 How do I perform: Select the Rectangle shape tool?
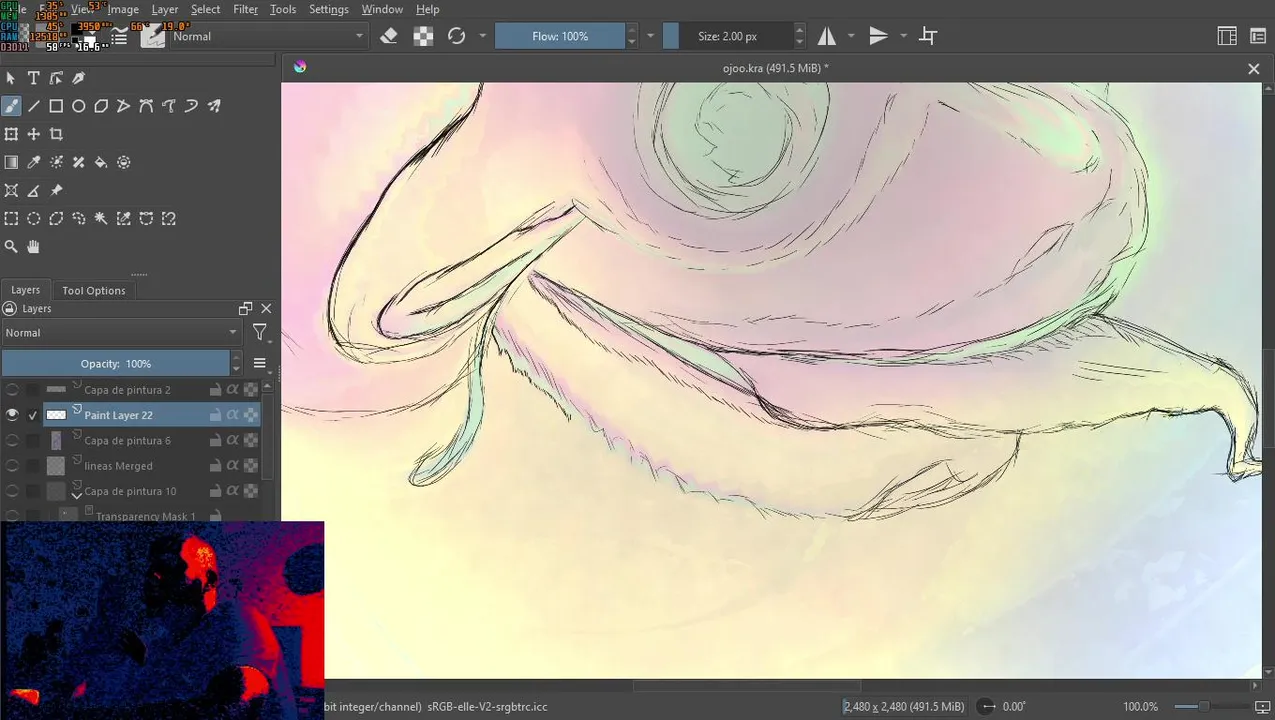[x=56, y=106]
